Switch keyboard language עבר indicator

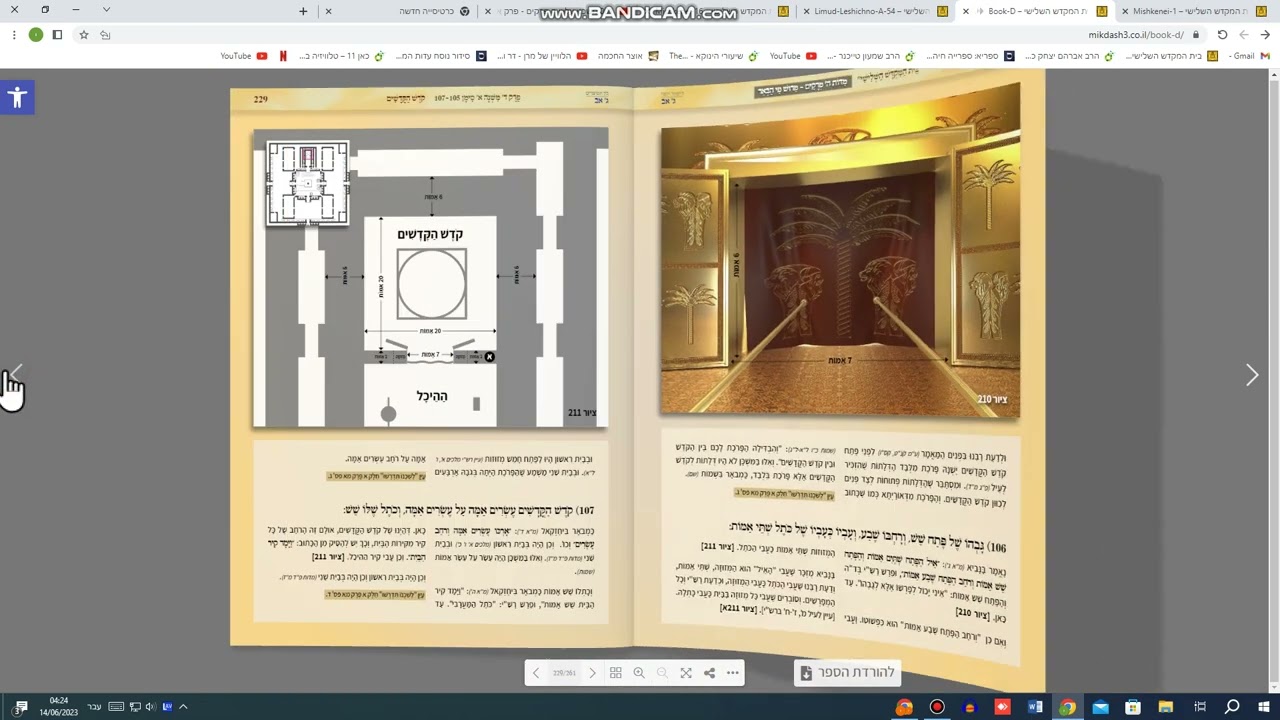[x=94, y=707]
